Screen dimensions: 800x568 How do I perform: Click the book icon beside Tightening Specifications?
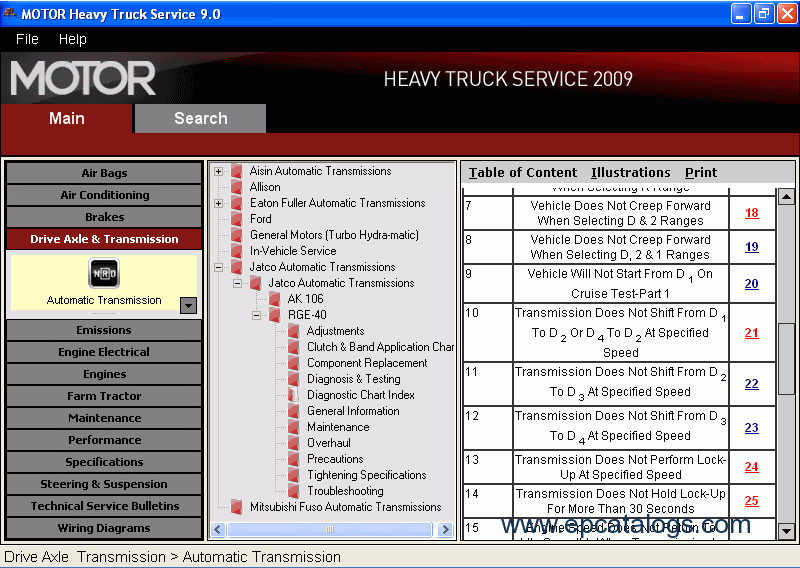(x=293, y=475)
